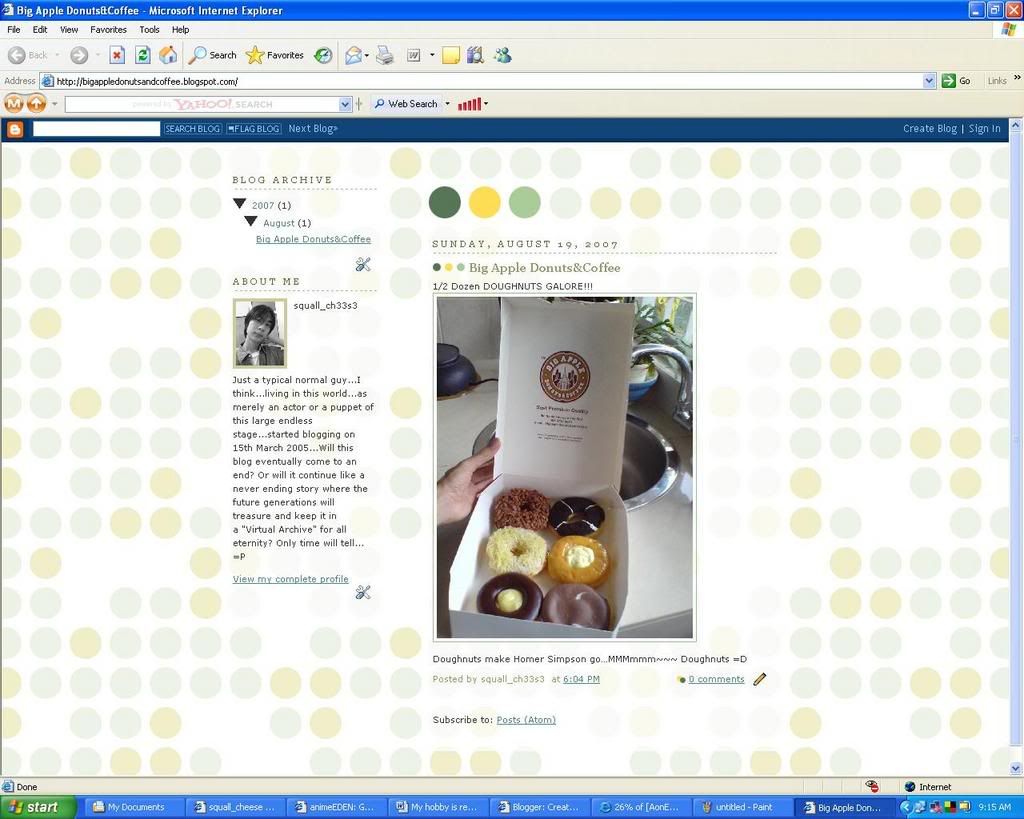This screenshot has width=1024, height=819.
Task: Click the red signal bars toolbar icon
Action: coord(469,104)
